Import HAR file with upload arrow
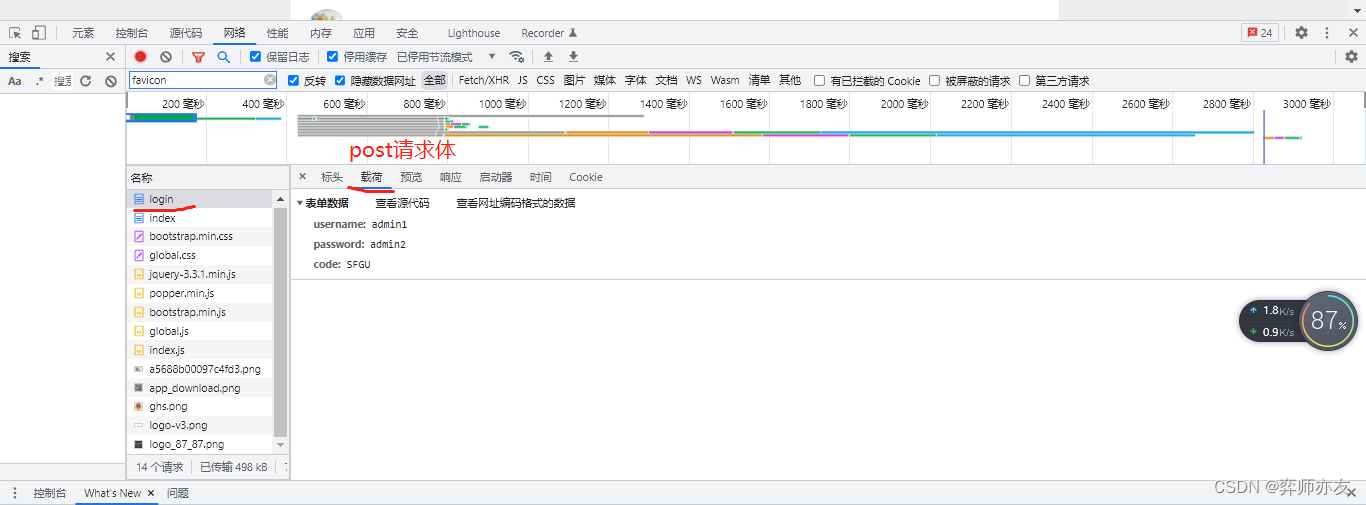Image resolution: width=1366 pixels, height=505 pixels. point(548,57)
